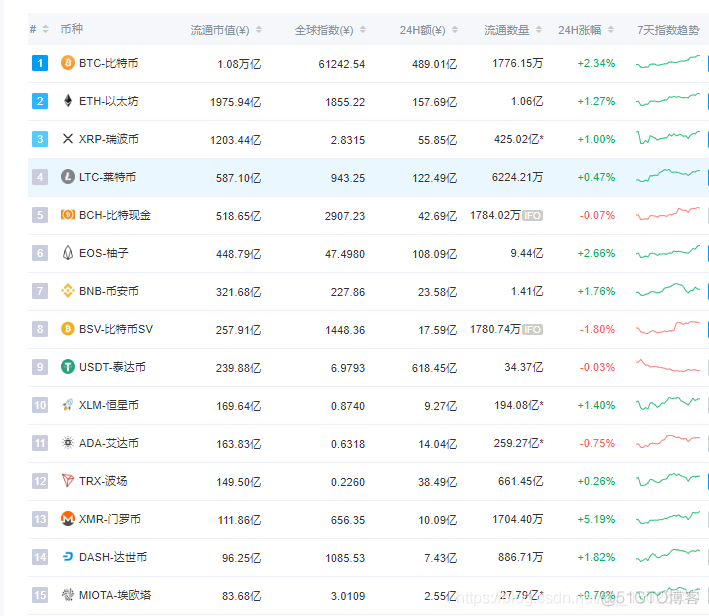Sort table by rank number column

tap(45, 29)
